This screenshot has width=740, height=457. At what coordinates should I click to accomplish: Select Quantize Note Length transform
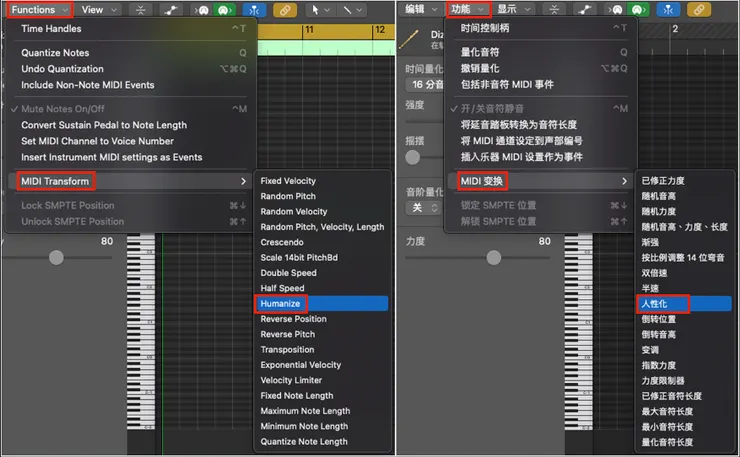322,442
